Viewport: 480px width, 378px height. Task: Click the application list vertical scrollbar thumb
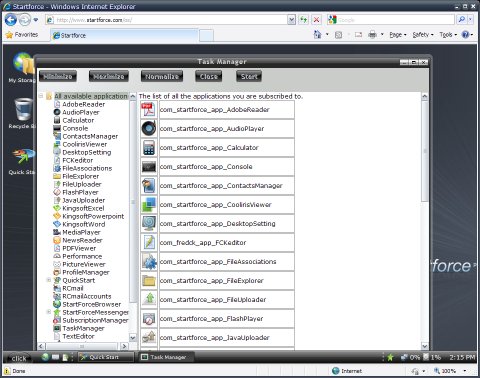click(425, 151)
